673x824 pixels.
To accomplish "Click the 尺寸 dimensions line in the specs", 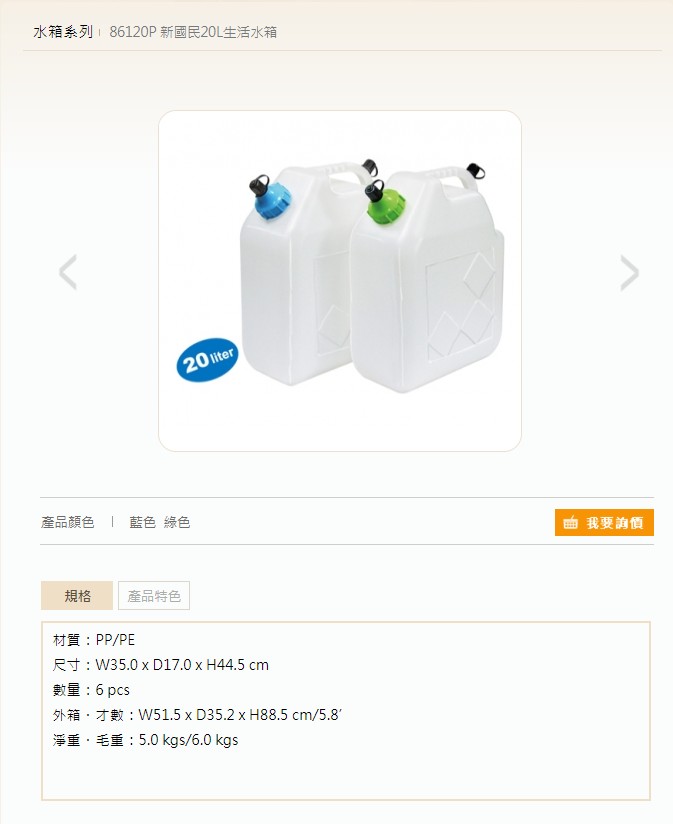I will (x=161, y=665).
